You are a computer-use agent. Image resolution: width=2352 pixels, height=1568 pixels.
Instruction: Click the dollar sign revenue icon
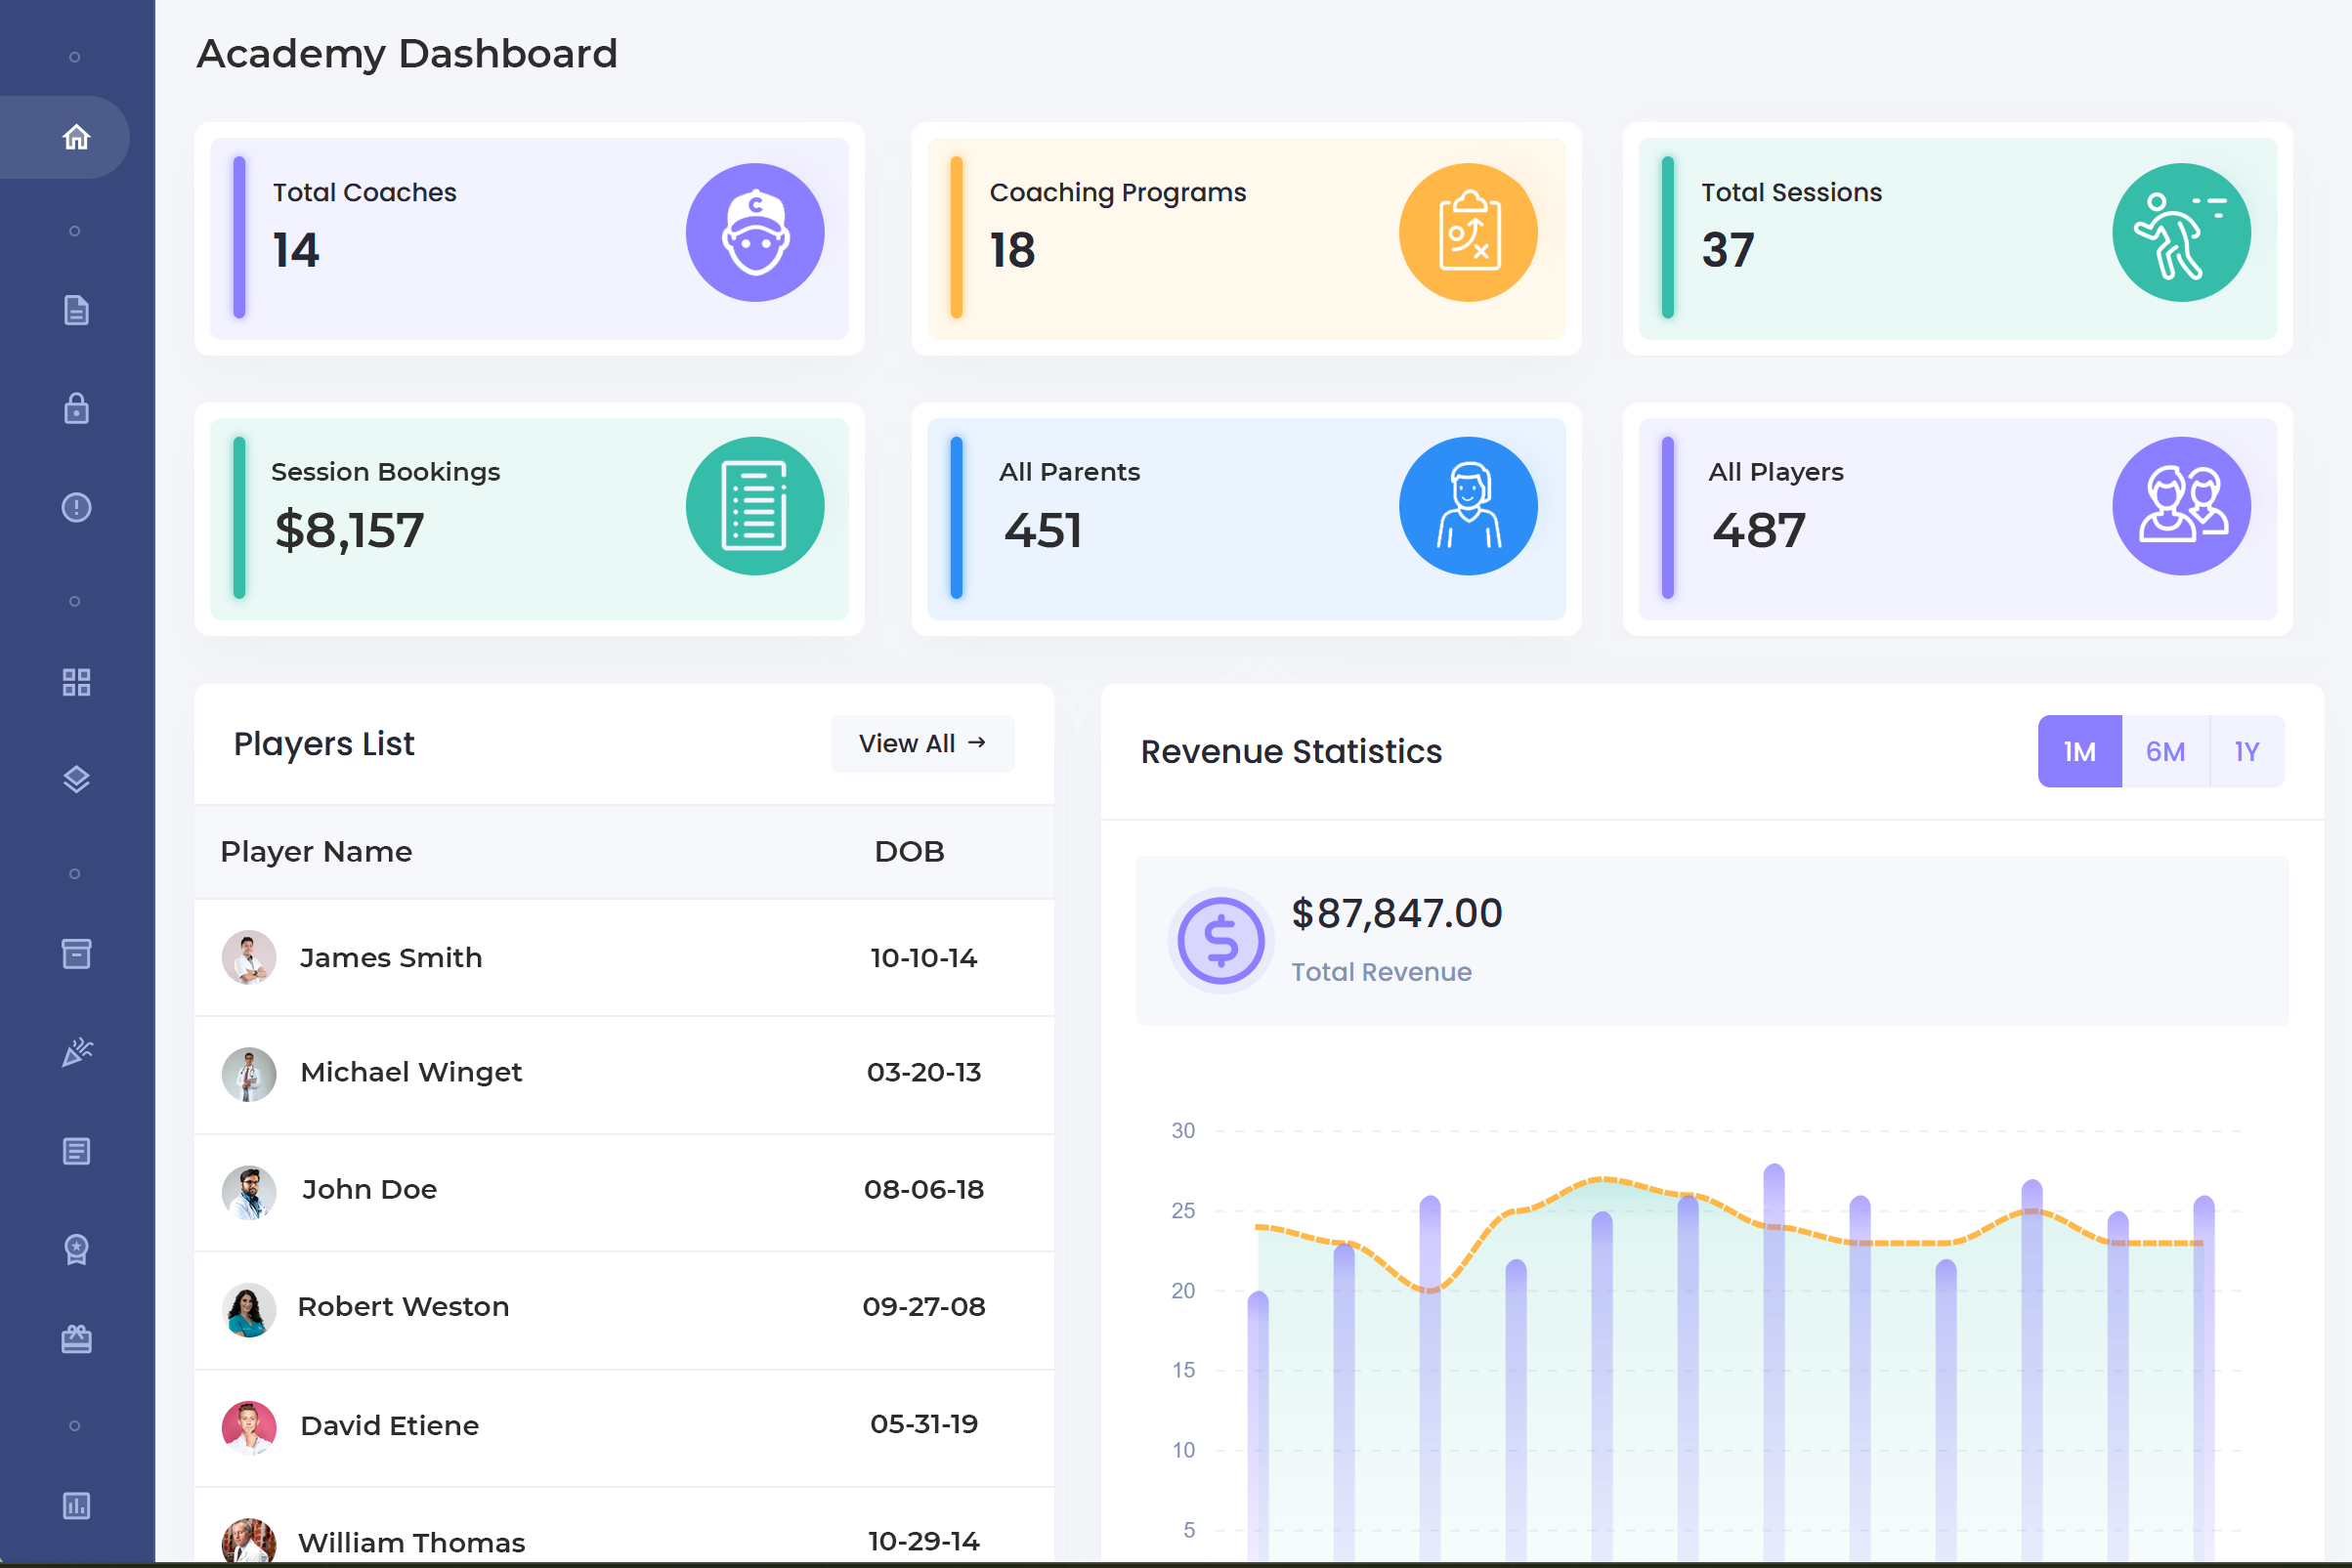pos(1220,941)
